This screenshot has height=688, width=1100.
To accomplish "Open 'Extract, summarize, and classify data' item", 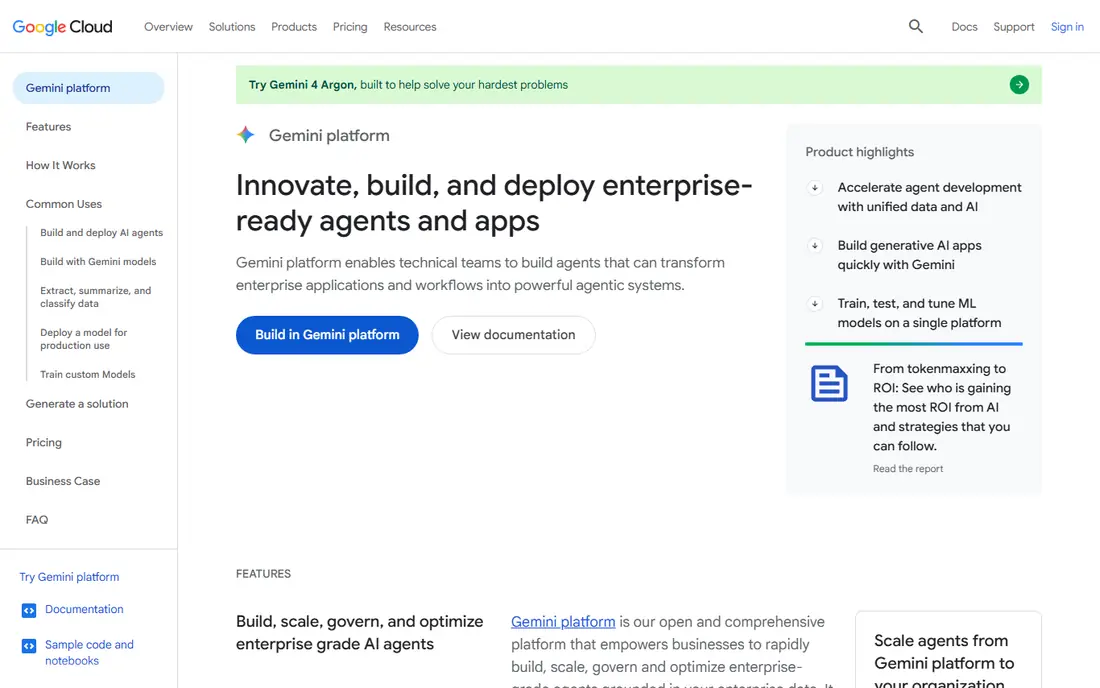I will click(x=95, y=297).
